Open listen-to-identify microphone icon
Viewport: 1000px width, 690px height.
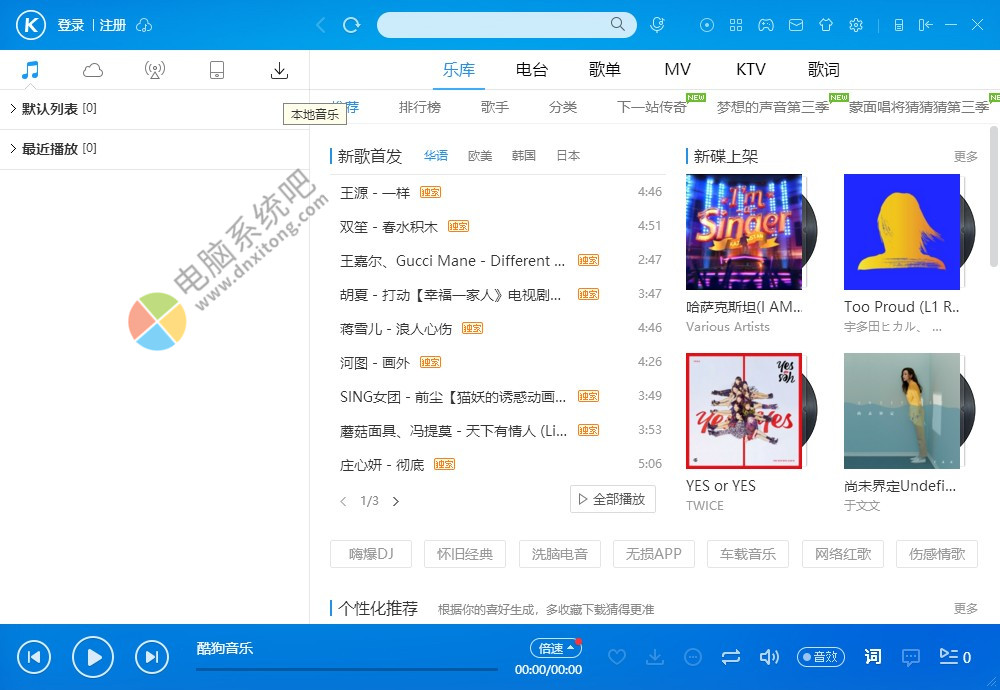pos(657,25)
